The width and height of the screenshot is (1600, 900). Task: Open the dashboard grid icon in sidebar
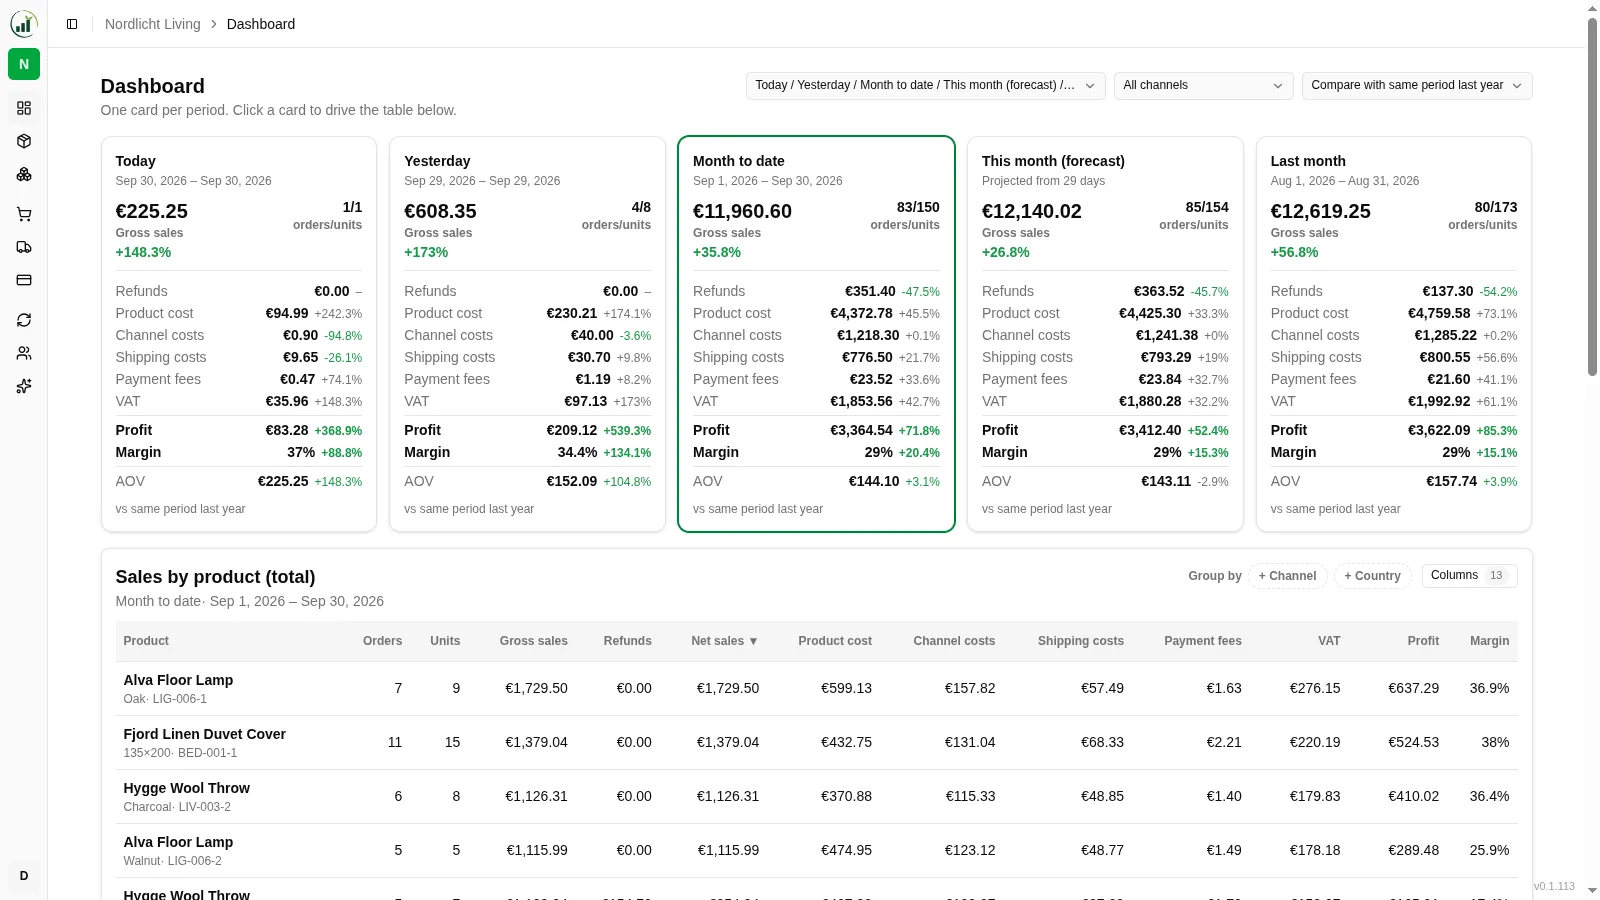[24, 108]
